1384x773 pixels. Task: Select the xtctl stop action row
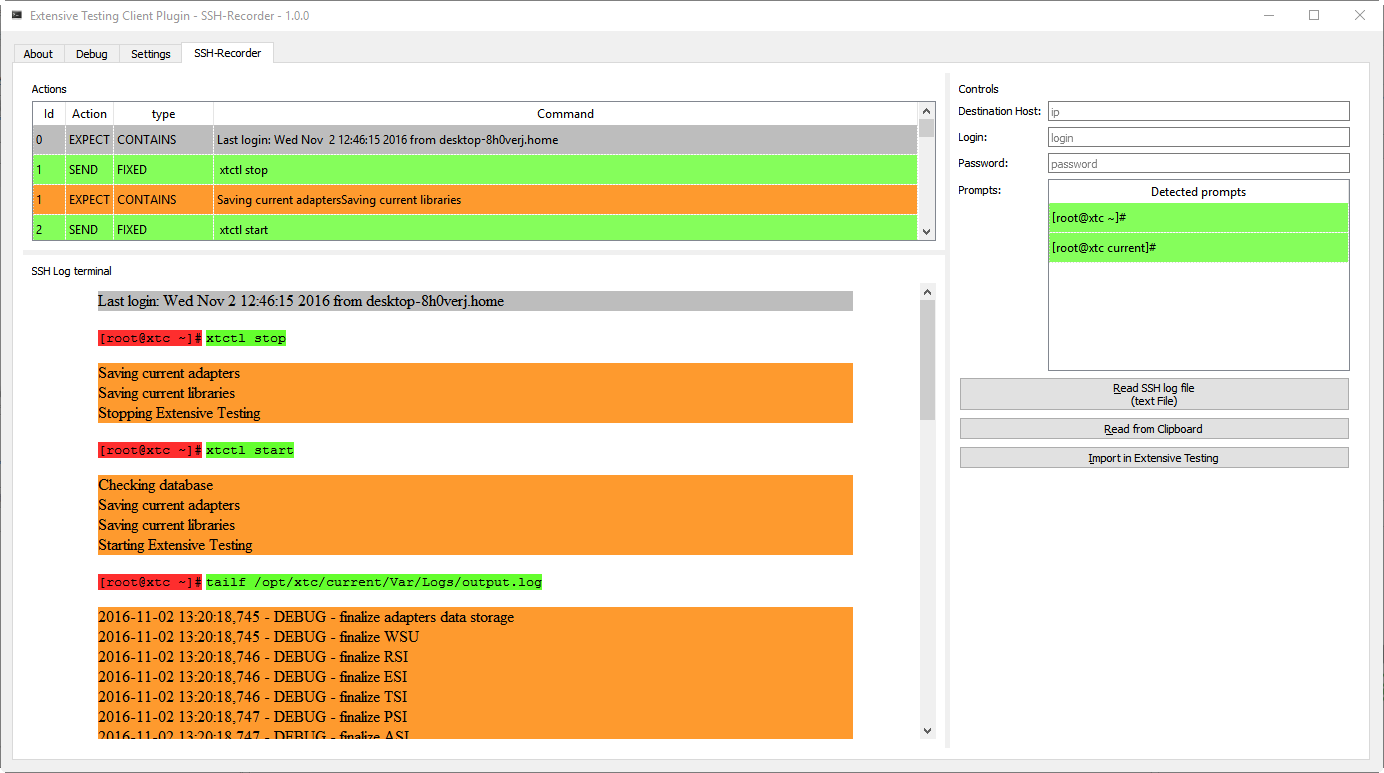point(475,170)
